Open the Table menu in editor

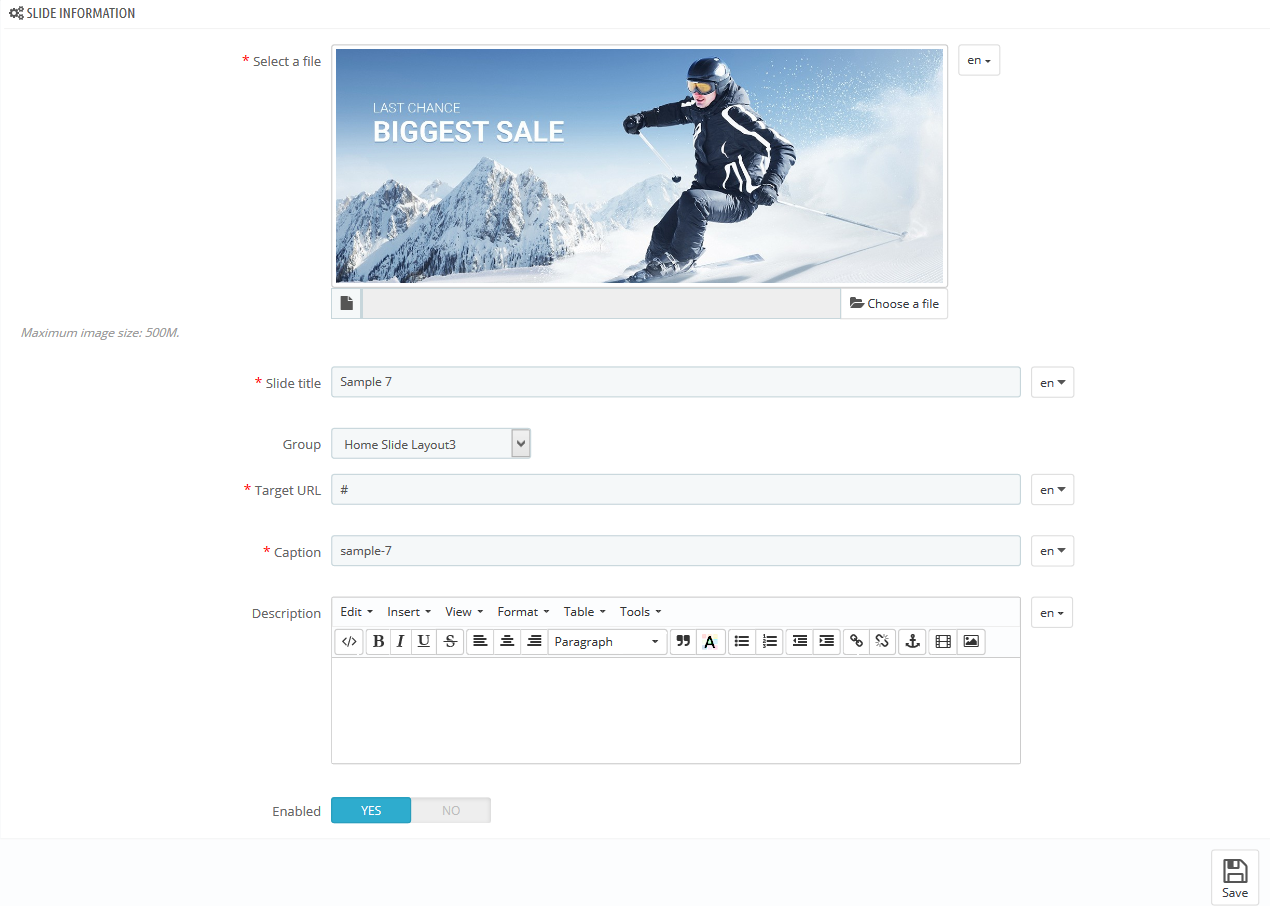584,612
